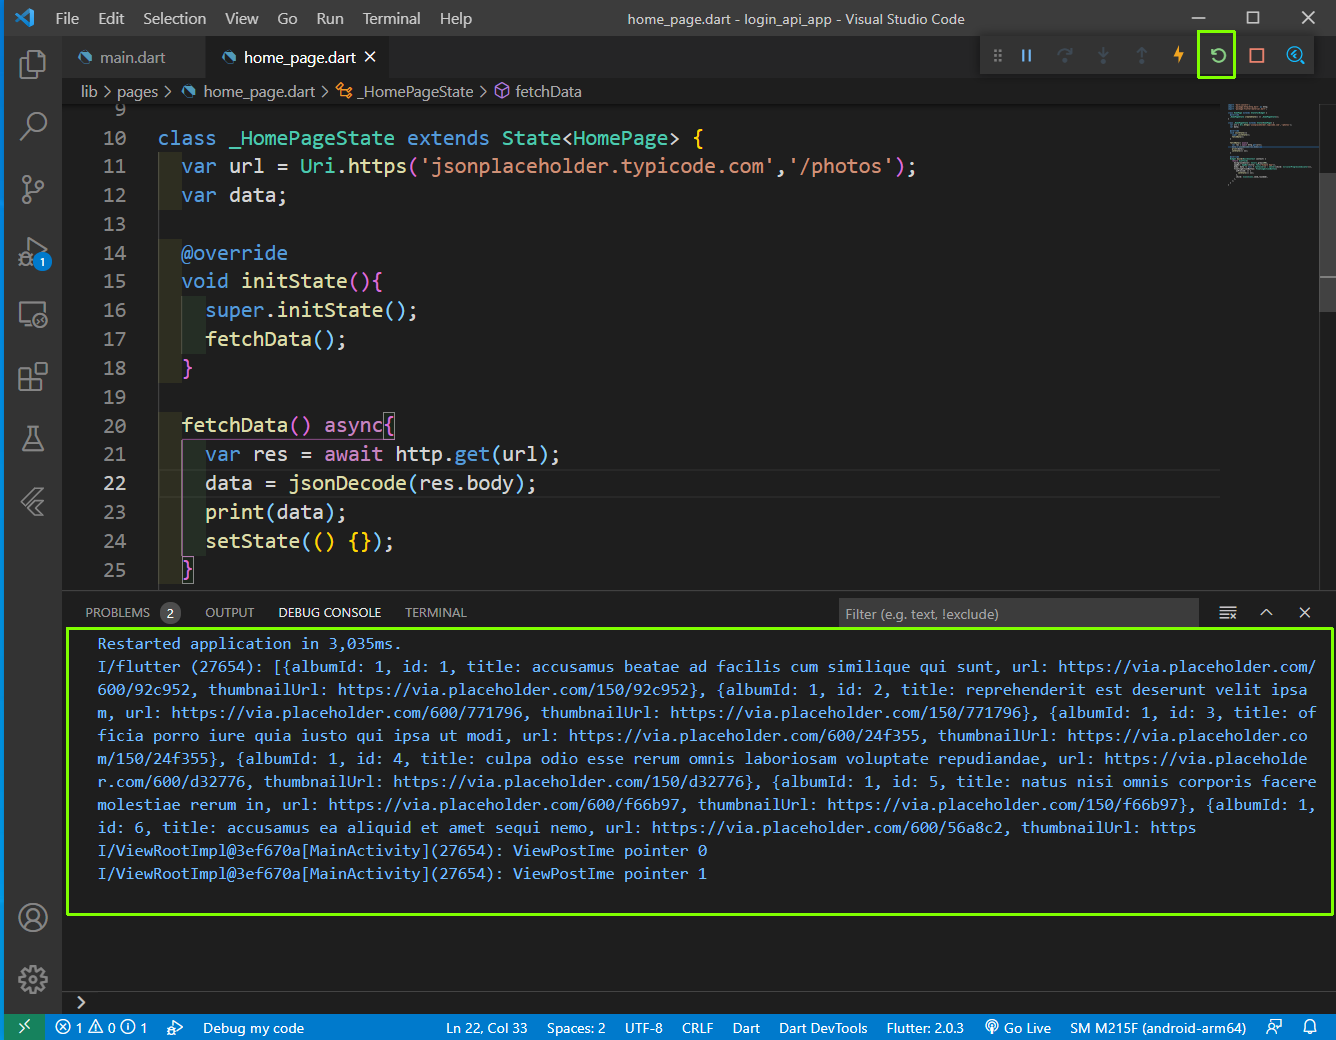Switch to the OUTPUT panel tab

pyautogui.click(x=229, y=613)
